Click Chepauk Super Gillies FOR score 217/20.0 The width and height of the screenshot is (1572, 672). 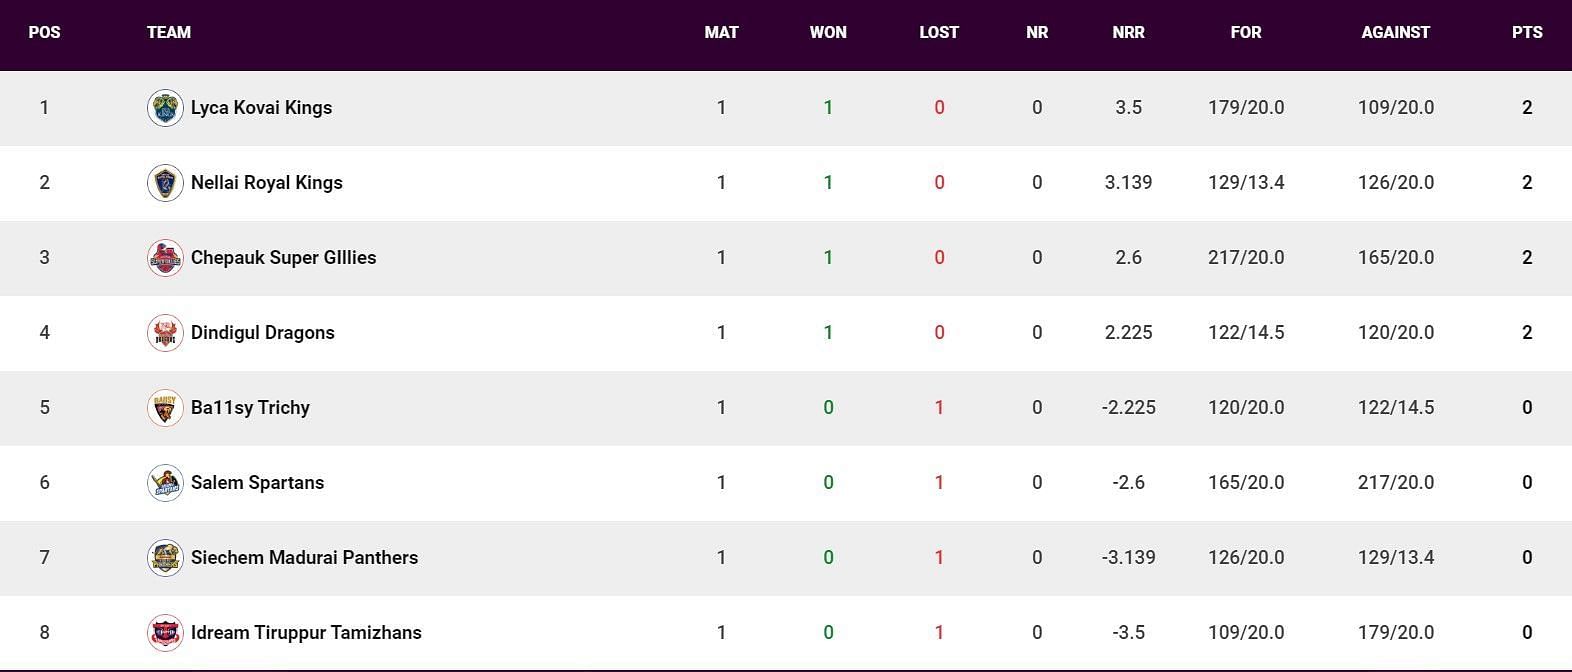click(1246, 258)
